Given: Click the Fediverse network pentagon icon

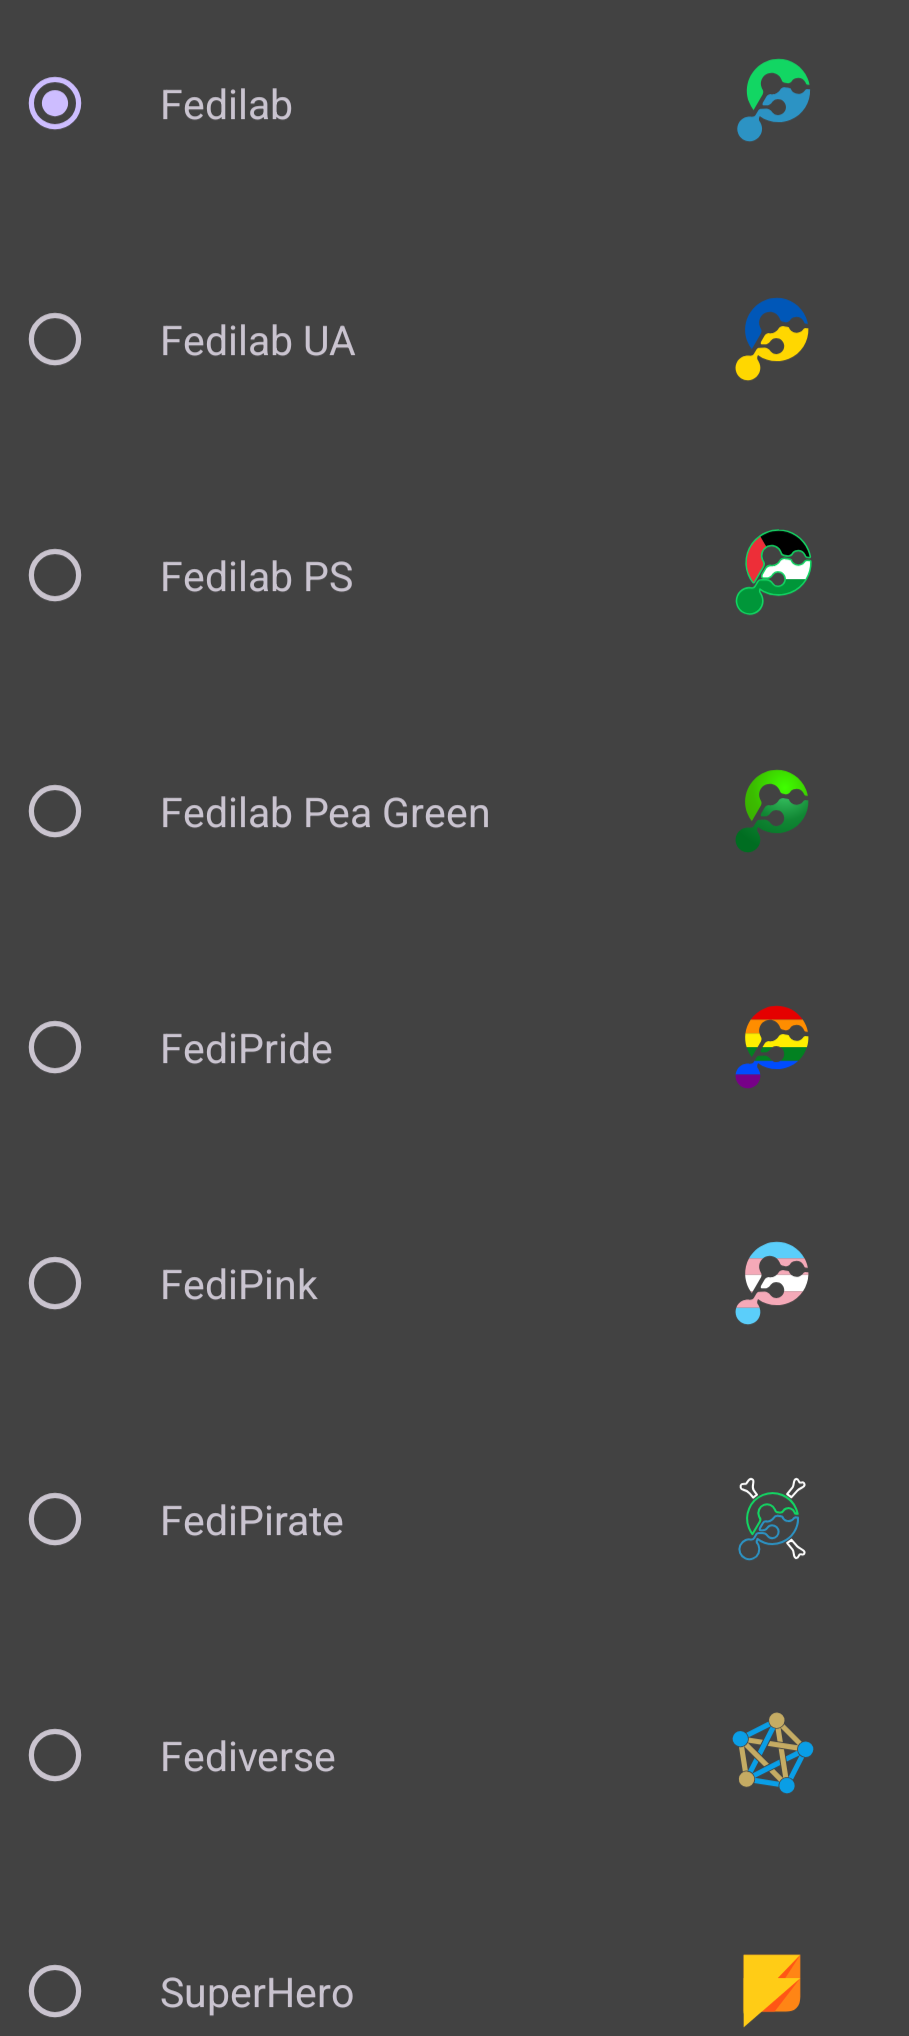Looking at the screenshot, I should click(x=773, y=1754).
